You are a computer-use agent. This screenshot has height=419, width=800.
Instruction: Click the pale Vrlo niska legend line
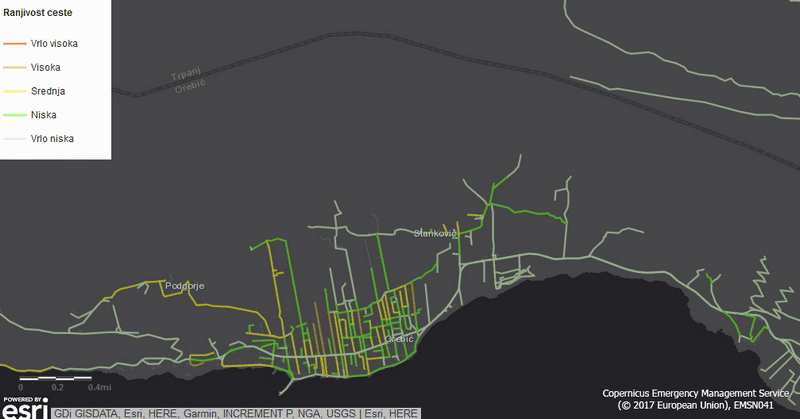15,139
